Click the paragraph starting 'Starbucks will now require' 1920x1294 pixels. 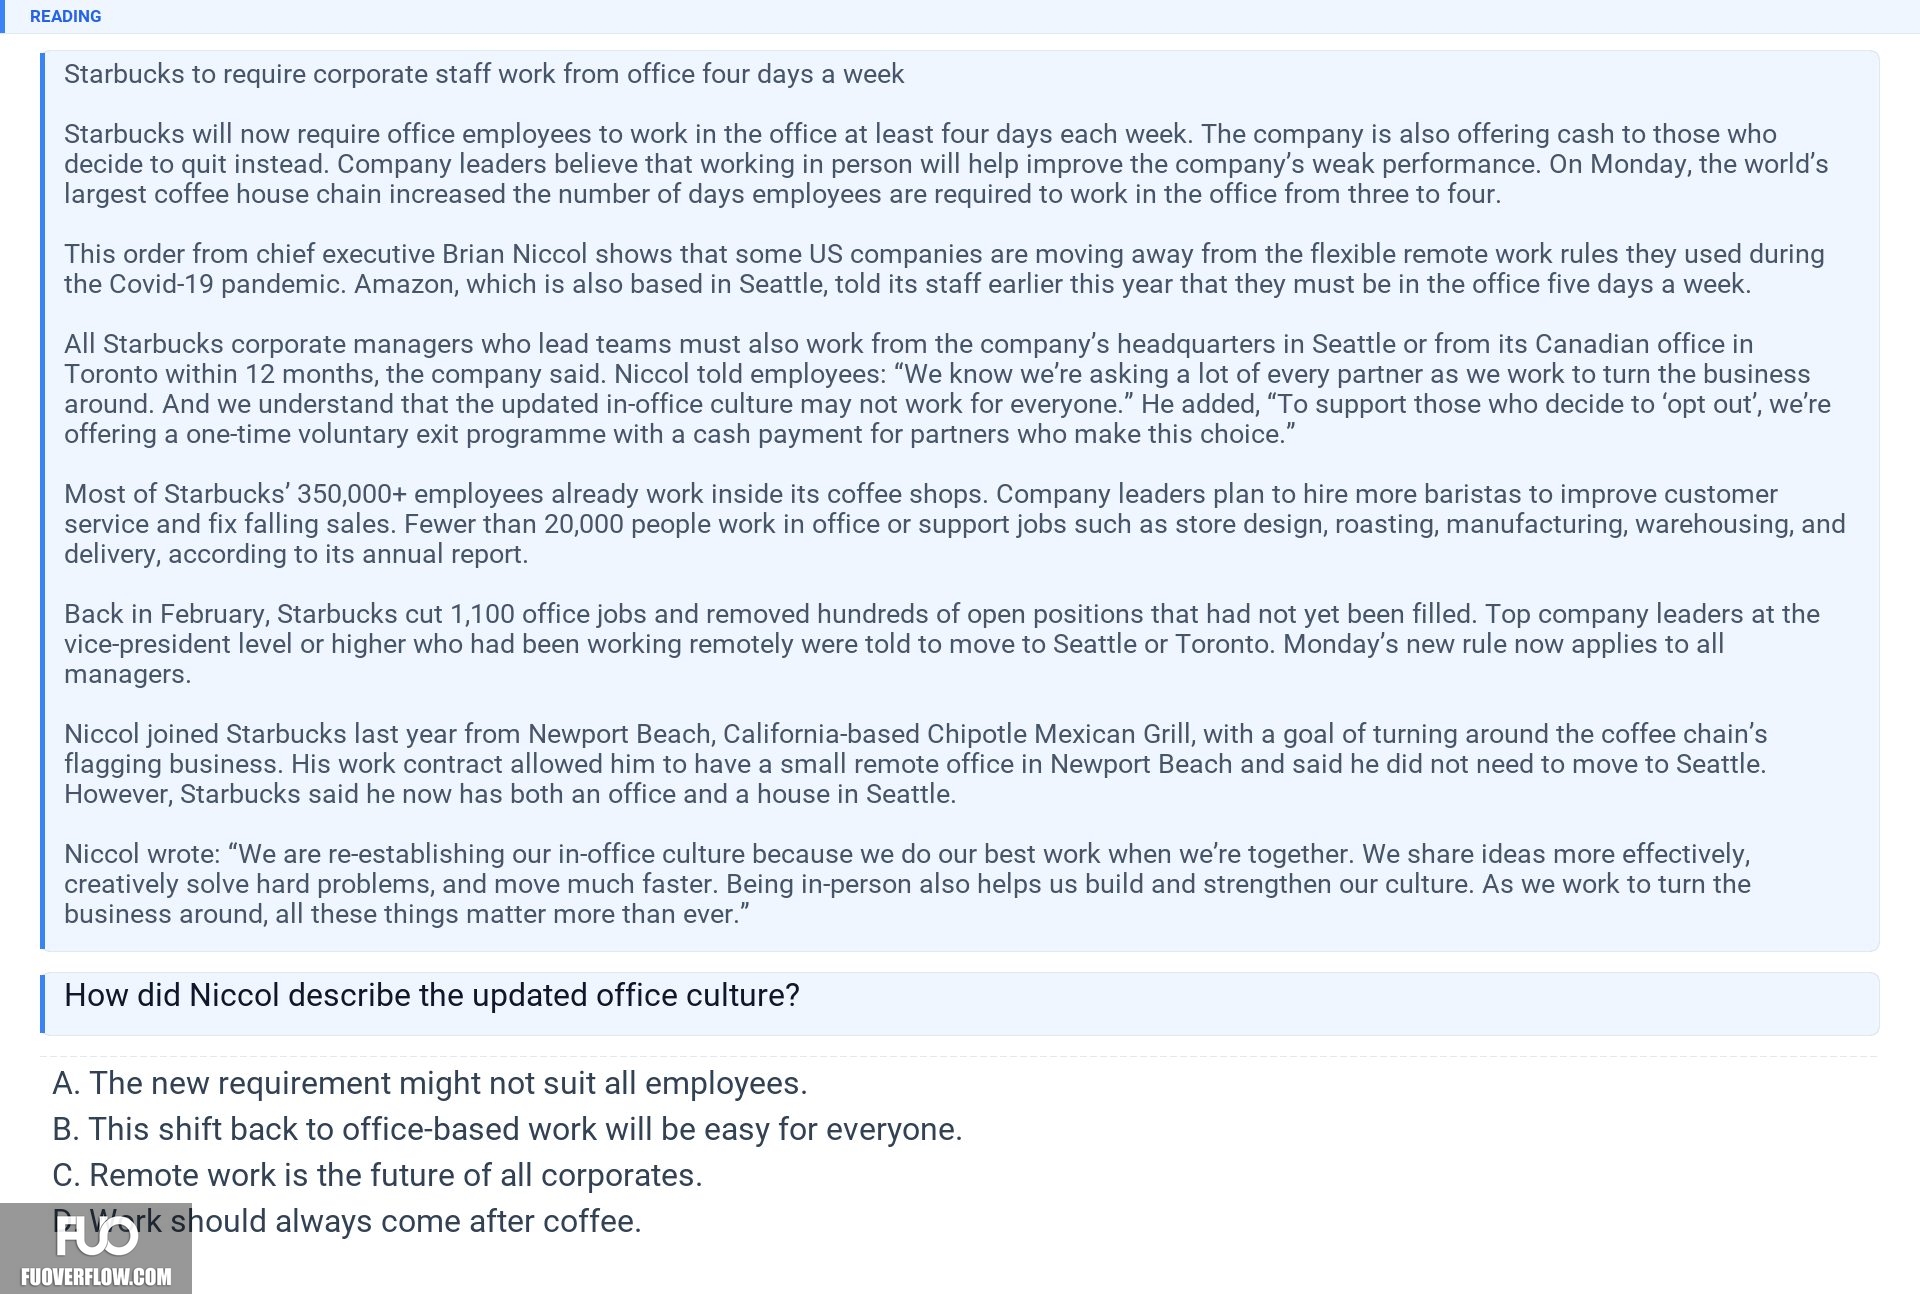(946, 164)
